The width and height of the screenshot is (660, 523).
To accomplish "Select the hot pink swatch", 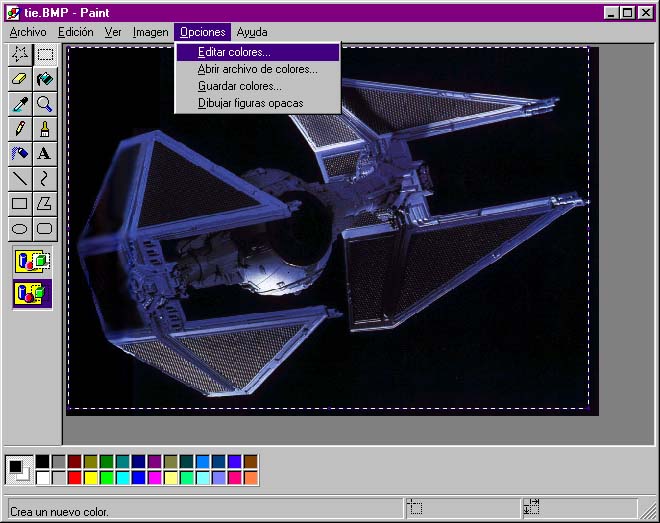I will click(234, 478).
